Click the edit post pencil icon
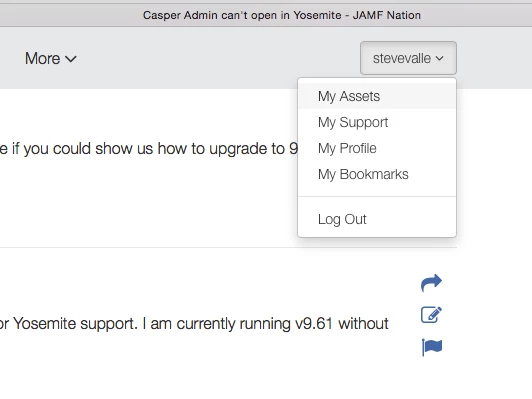The image size is (532, 399). point(431,315)
